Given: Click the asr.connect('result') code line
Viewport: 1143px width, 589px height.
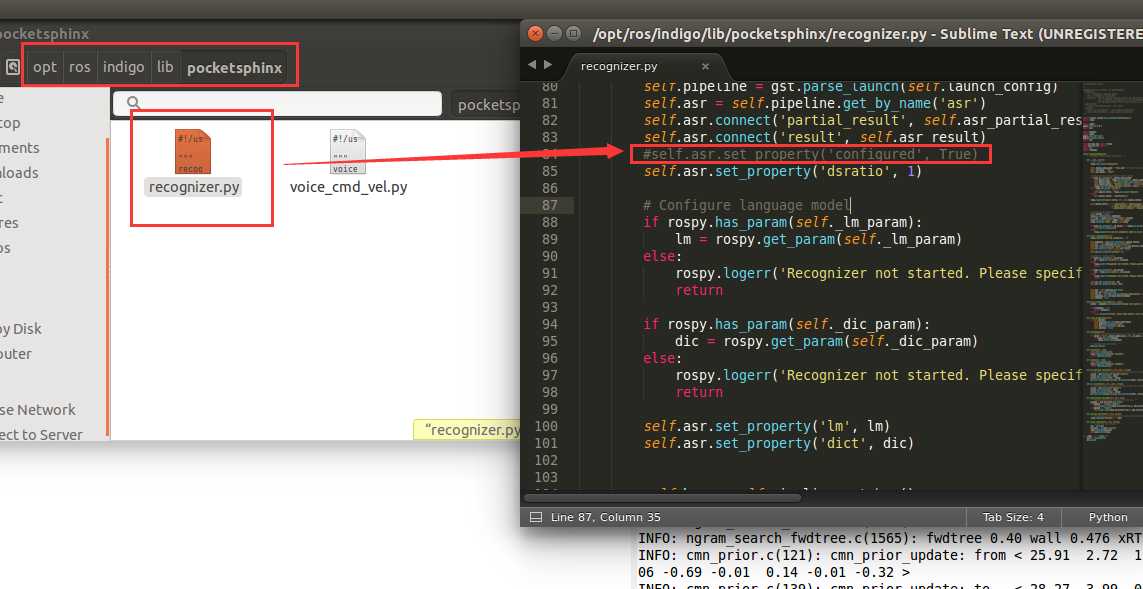Looking at the screenshot, I should click(x=814, y=137).
